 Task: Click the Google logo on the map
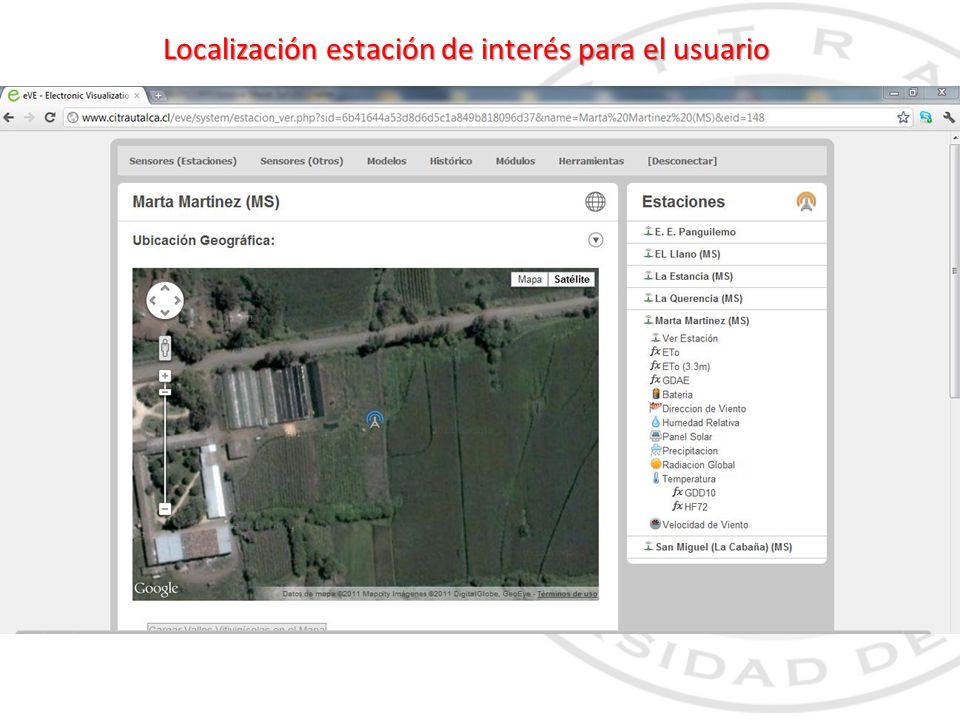156,589
